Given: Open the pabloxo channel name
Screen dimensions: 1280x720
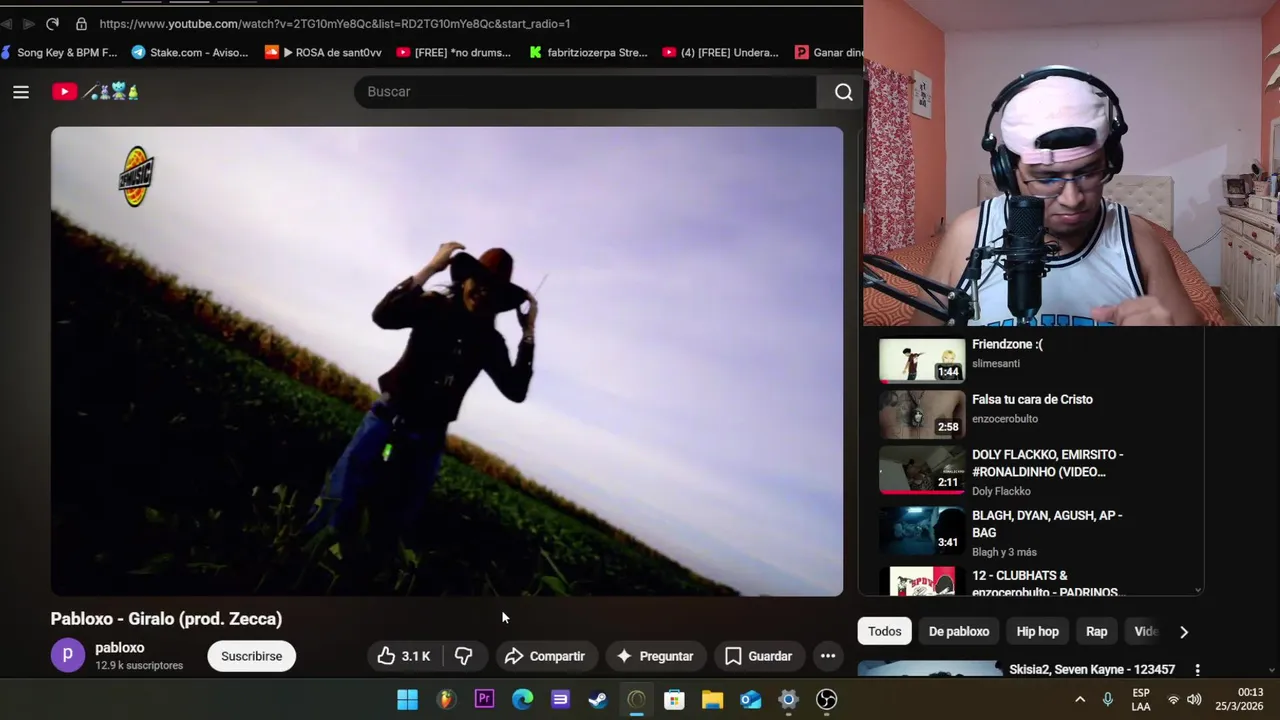Looking at the screenshot, I should pos(120,648).
